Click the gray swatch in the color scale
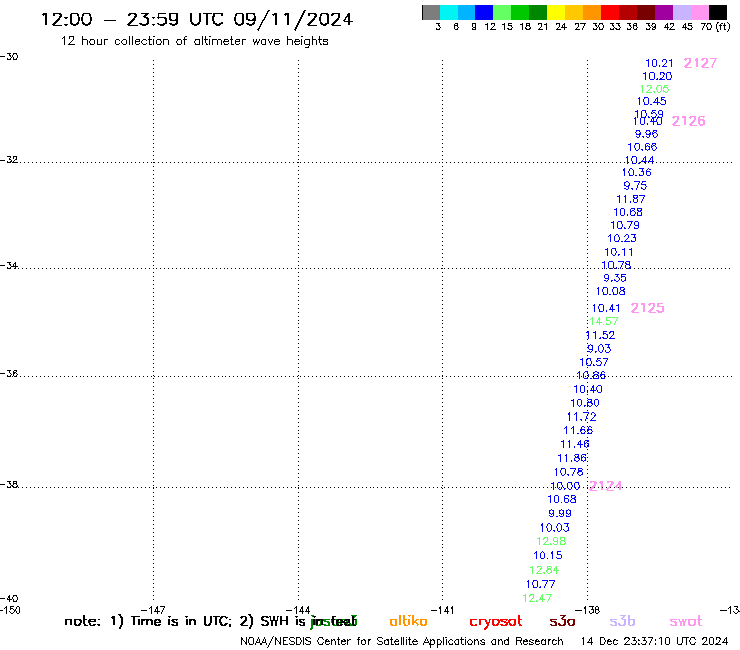Viewport: 740px width, 650px height. coord(431,12)
